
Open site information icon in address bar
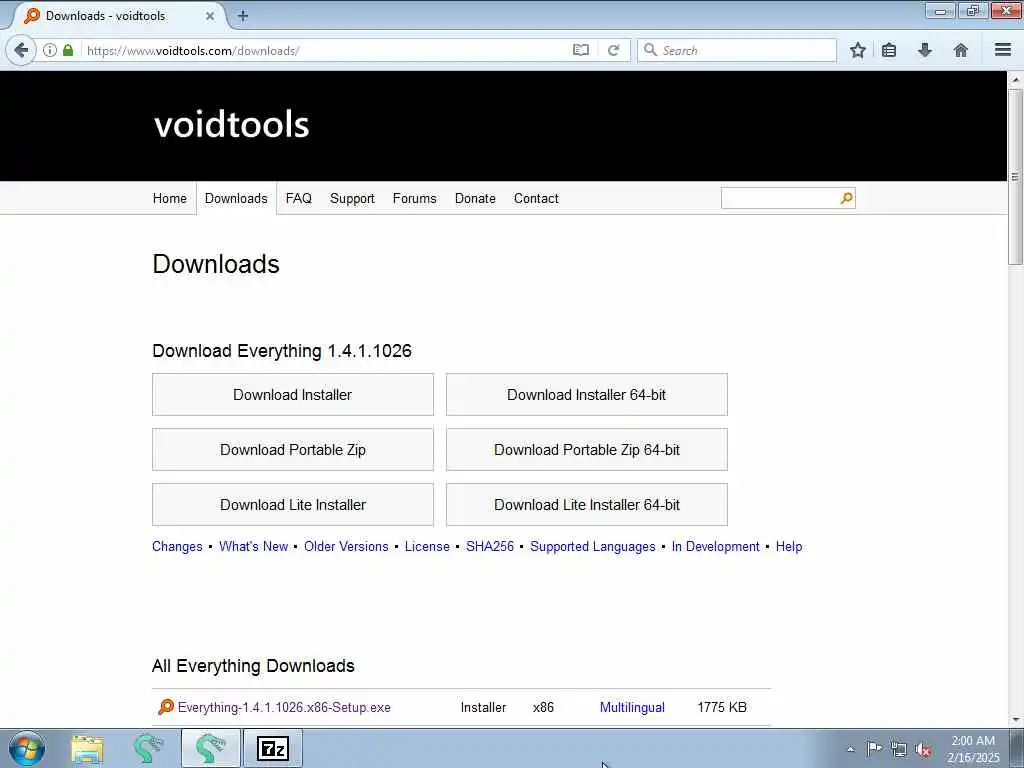coord(50,50)
